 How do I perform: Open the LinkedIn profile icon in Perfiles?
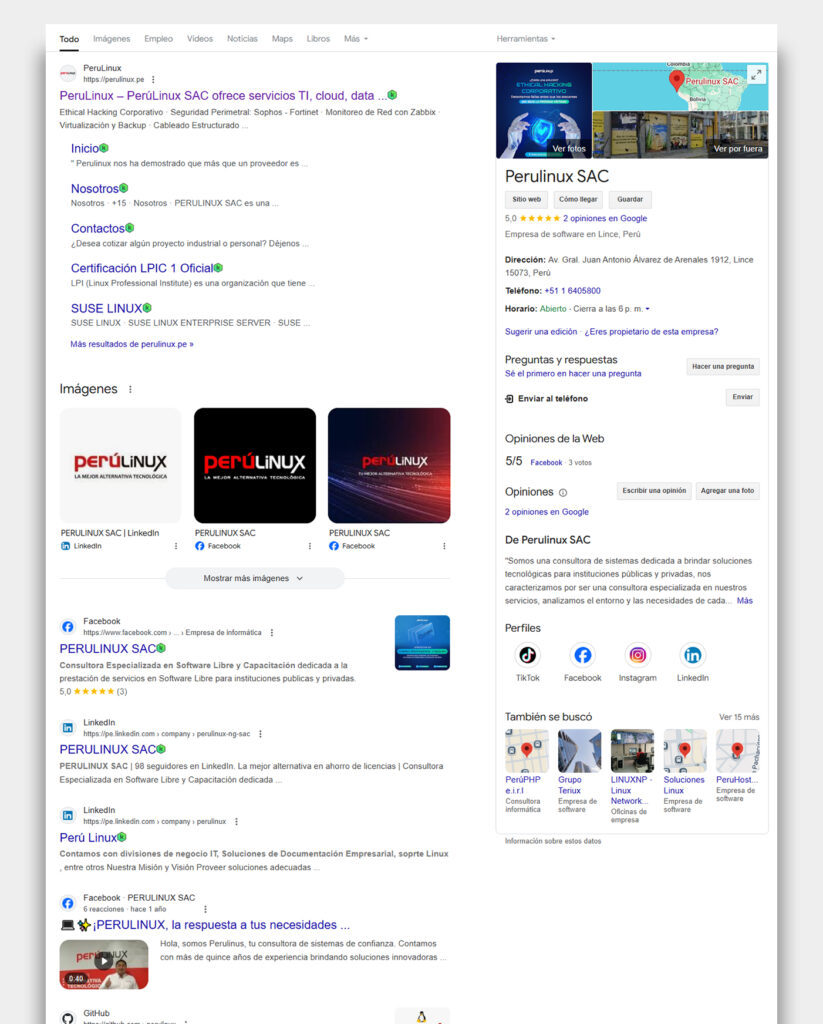[692, 656]
